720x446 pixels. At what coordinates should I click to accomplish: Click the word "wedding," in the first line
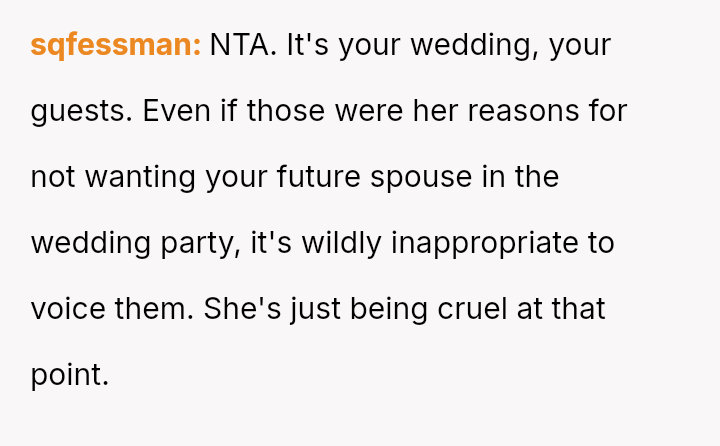tap(471, 45)
